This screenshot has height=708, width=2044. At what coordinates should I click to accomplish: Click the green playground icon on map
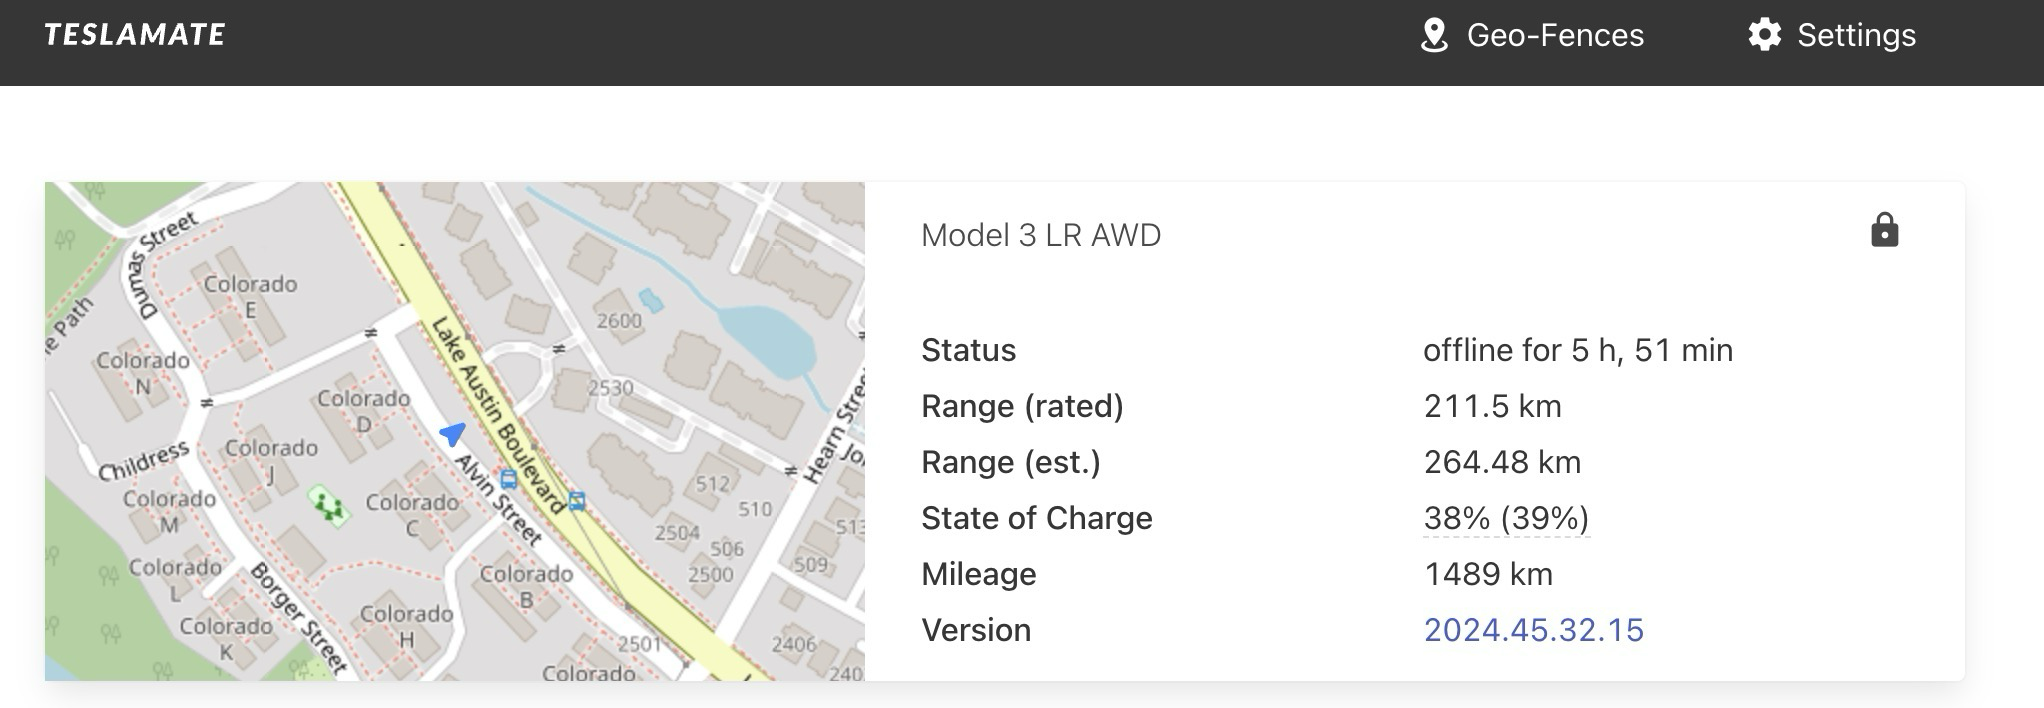(x=328, y=506)
